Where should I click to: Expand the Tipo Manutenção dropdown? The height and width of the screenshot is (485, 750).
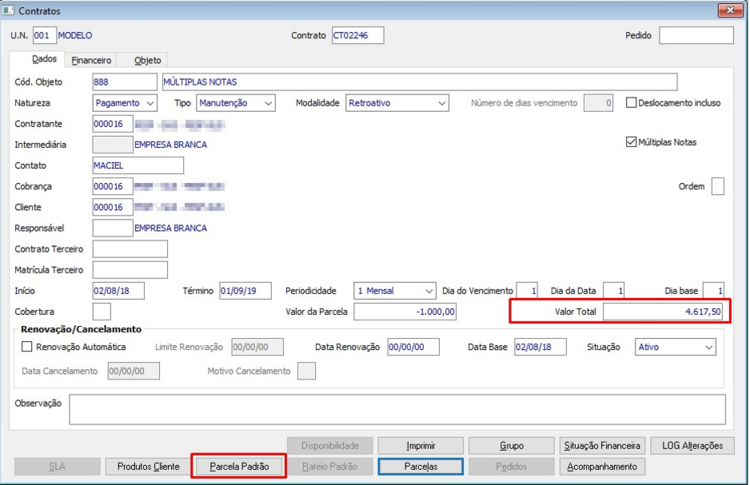[236, 103]
